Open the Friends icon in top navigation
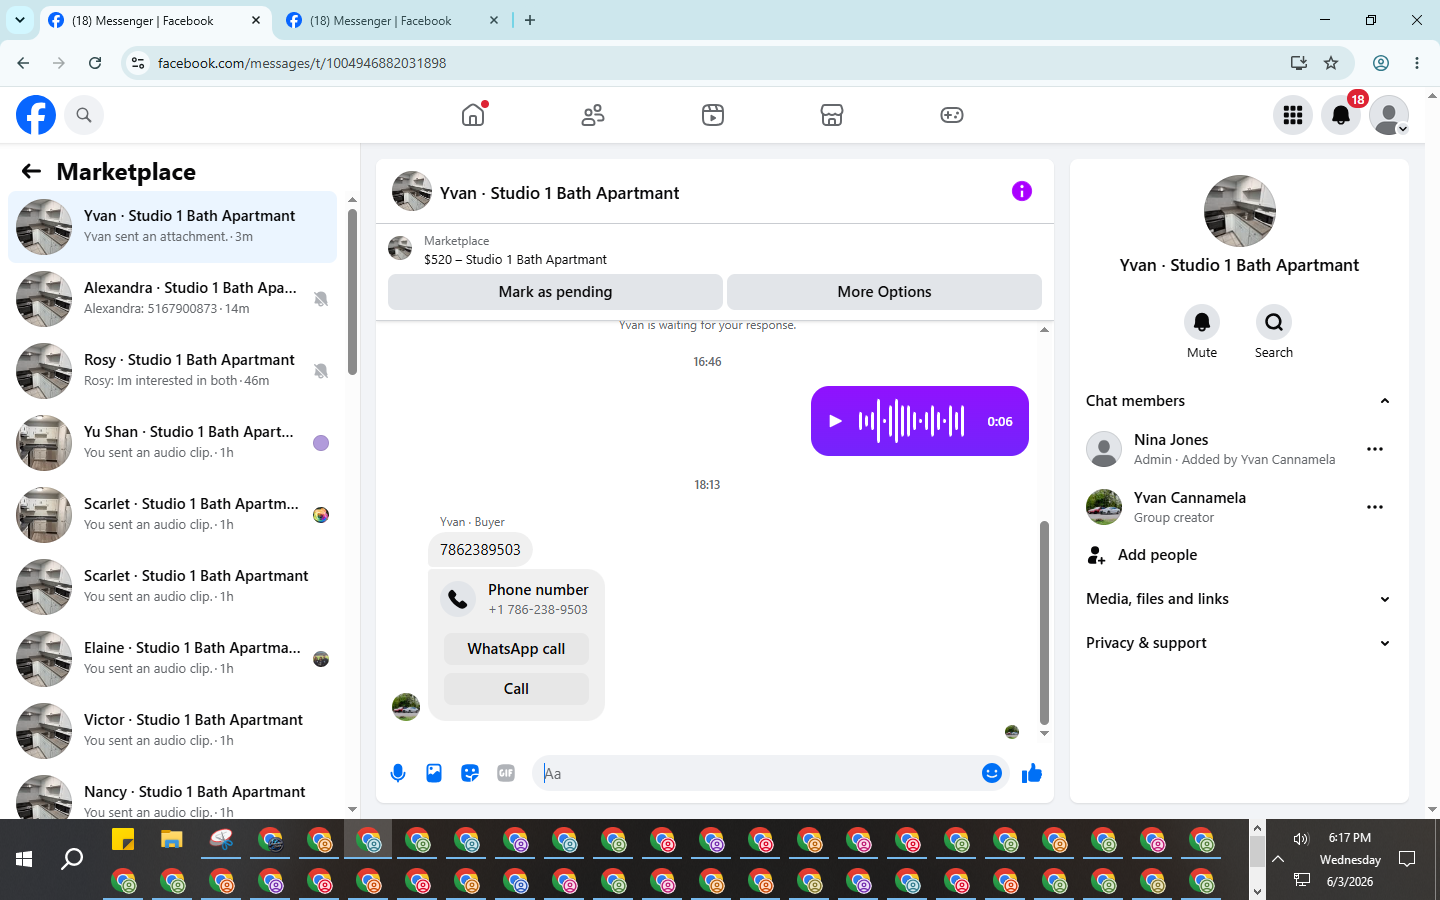Image resolution: width=1440 pixels, height=900 pixels. pyautogui.click(x=593, y=115)
